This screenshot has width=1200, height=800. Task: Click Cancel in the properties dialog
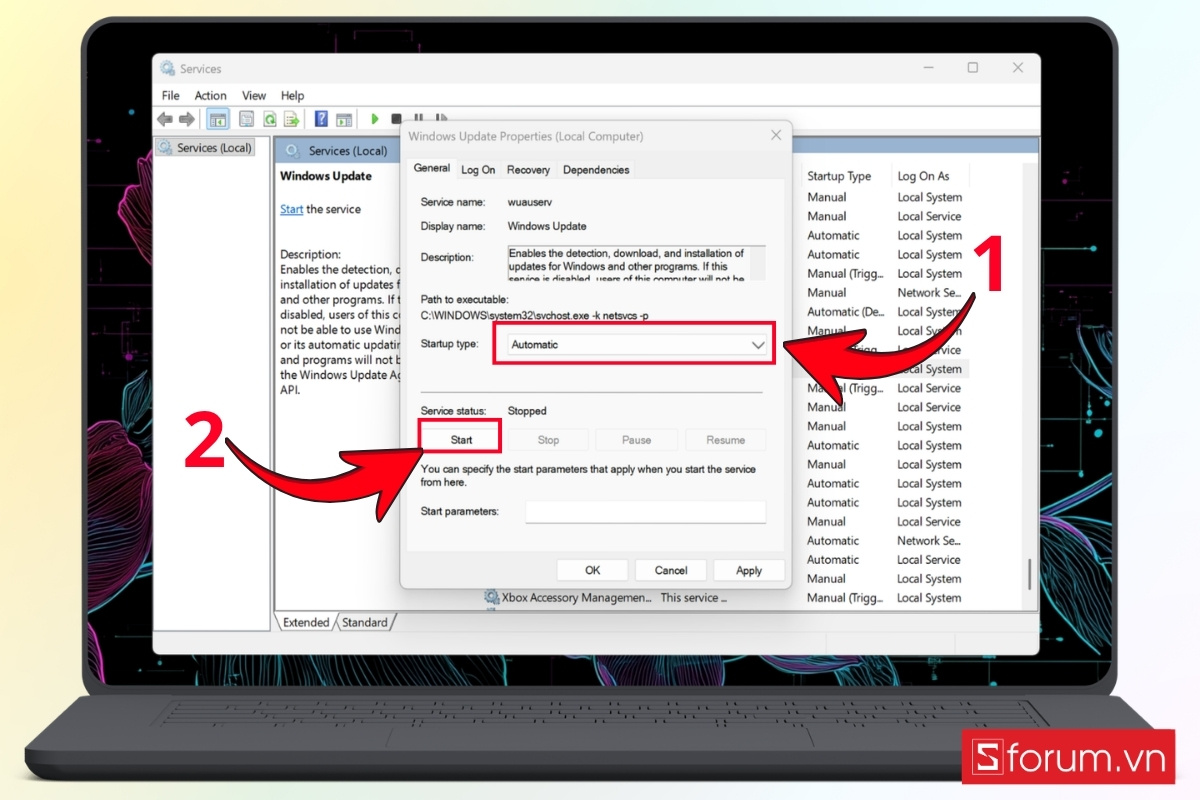pos(671,570)
